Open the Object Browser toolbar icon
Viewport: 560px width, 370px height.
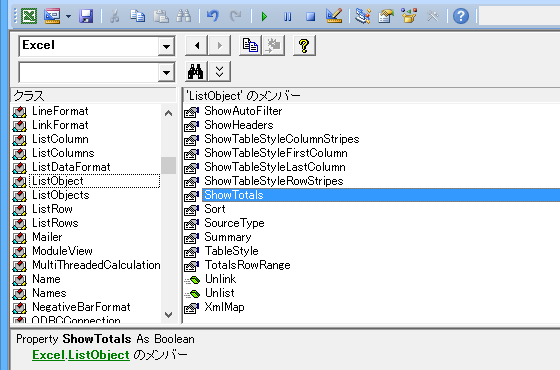[x=409, y=16]
